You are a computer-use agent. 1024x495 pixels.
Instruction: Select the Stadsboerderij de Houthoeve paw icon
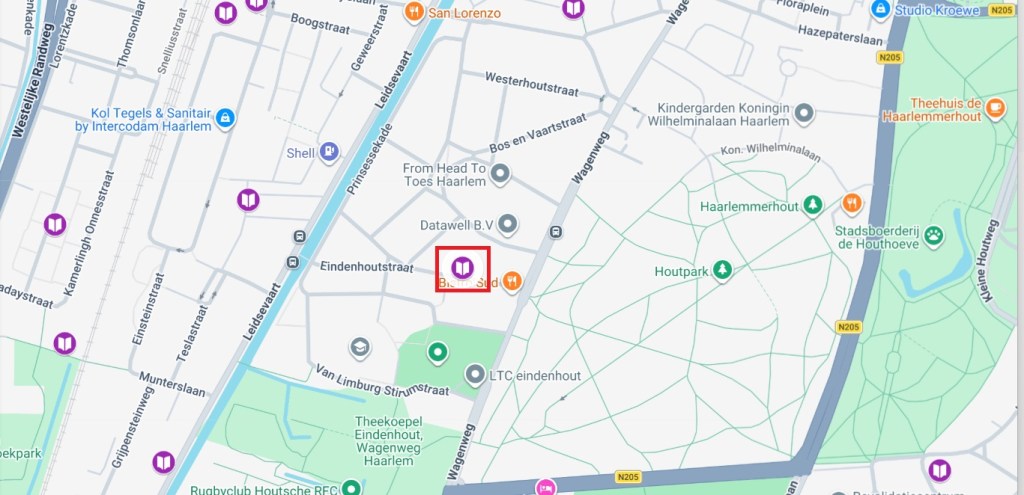934,237
